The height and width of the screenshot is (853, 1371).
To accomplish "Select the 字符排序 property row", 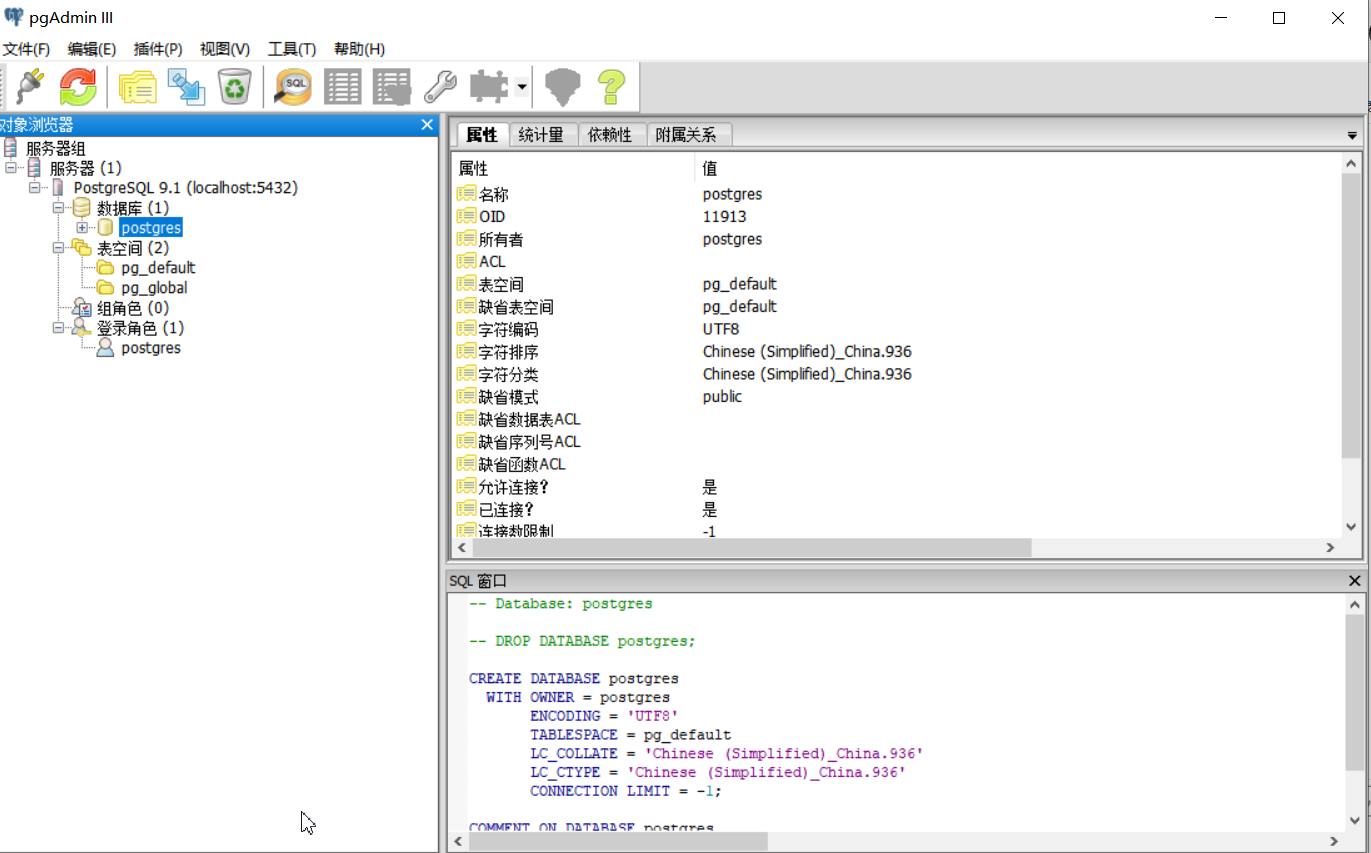I will click(x=897, y=352).
